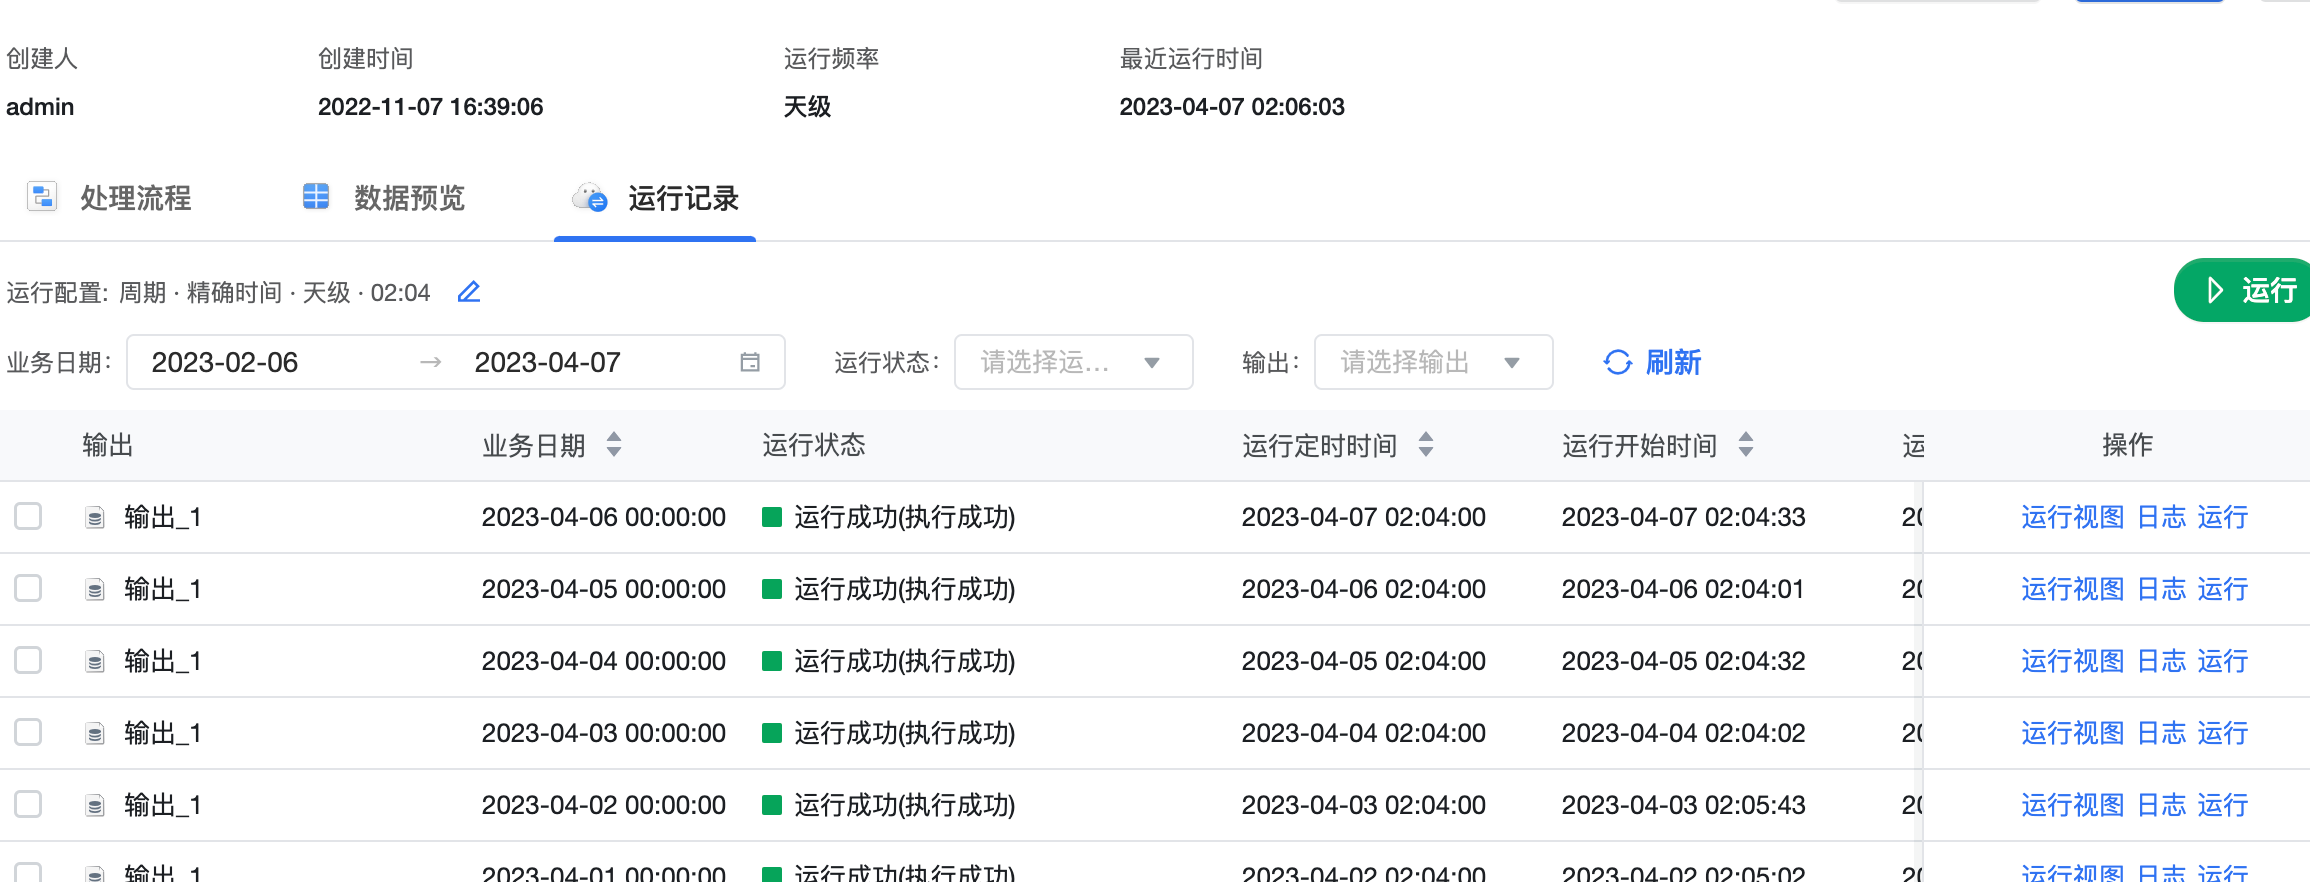Click the 运行状态 column header

click(x=814, y=445)
